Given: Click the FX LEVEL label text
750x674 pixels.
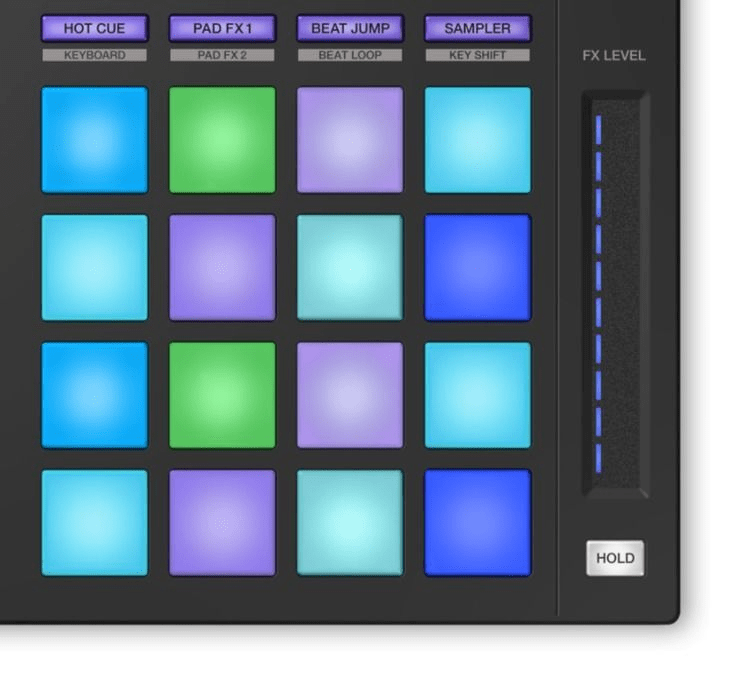Looking at the screenshot, I should point(614,56).
